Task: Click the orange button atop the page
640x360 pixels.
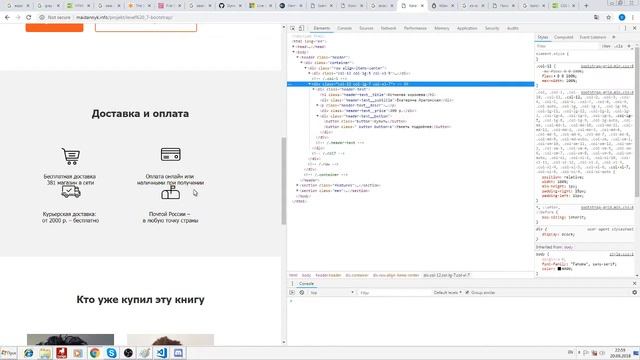Action: click(x=54, y=27)
